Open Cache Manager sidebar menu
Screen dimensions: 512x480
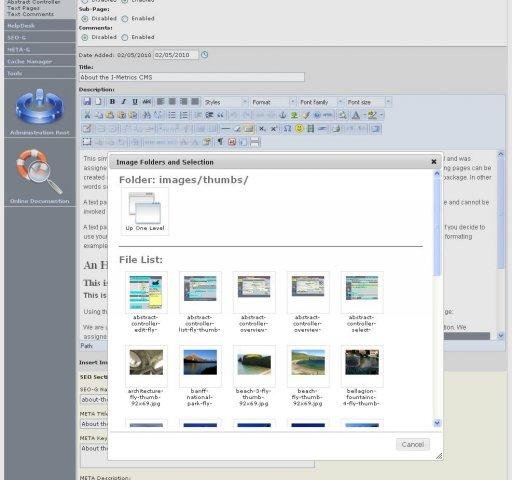click(40, 62)
